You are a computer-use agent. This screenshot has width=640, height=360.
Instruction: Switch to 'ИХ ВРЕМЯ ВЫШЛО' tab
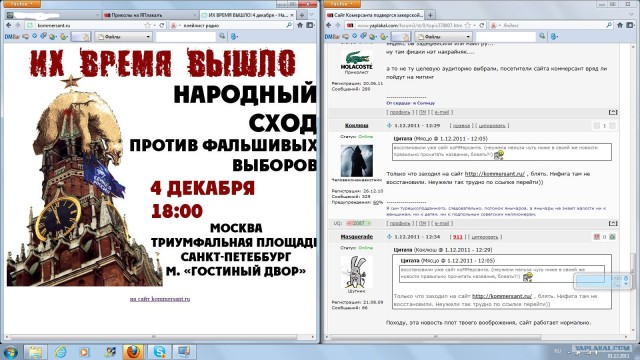[x=247, y=15]
